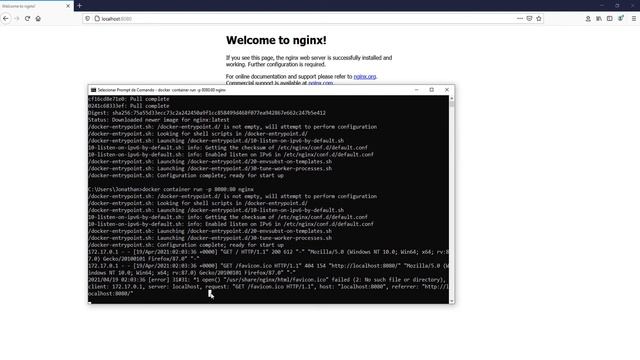Screen dimensions: 640x360
Task: Click the Digest sha256 line in terminal
Action: [207, 113]
